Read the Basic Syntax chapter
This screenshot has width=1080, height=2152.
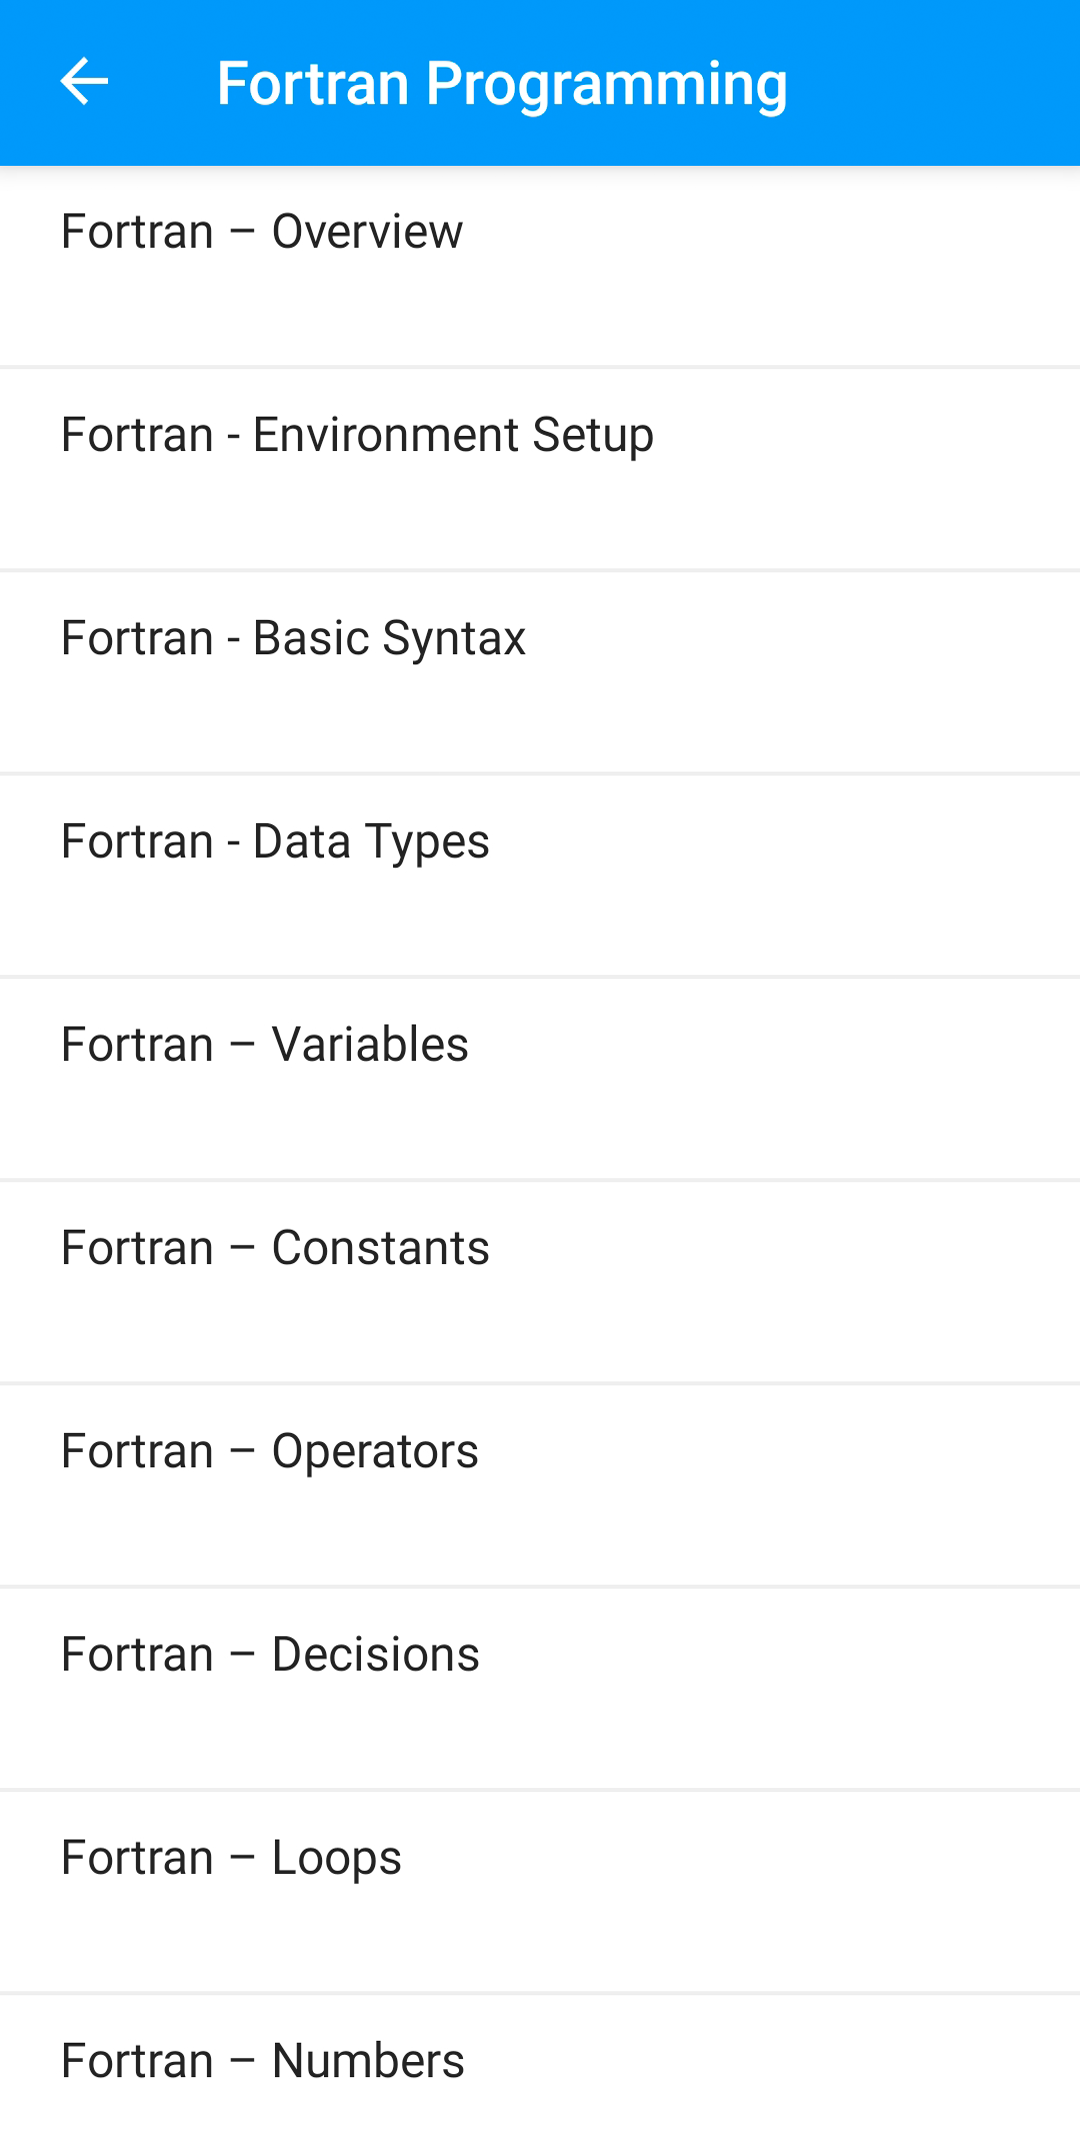coord(293,638)
